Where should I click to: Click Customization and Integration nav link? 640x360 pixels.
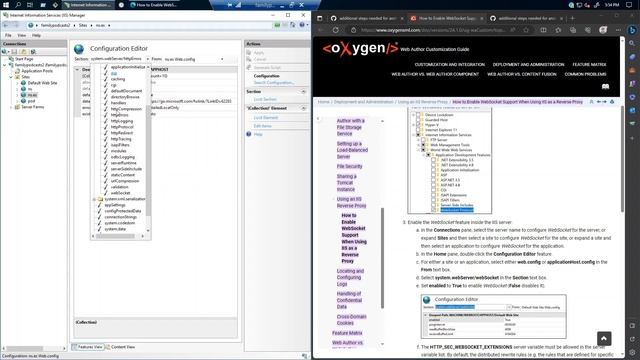(449, 64)
